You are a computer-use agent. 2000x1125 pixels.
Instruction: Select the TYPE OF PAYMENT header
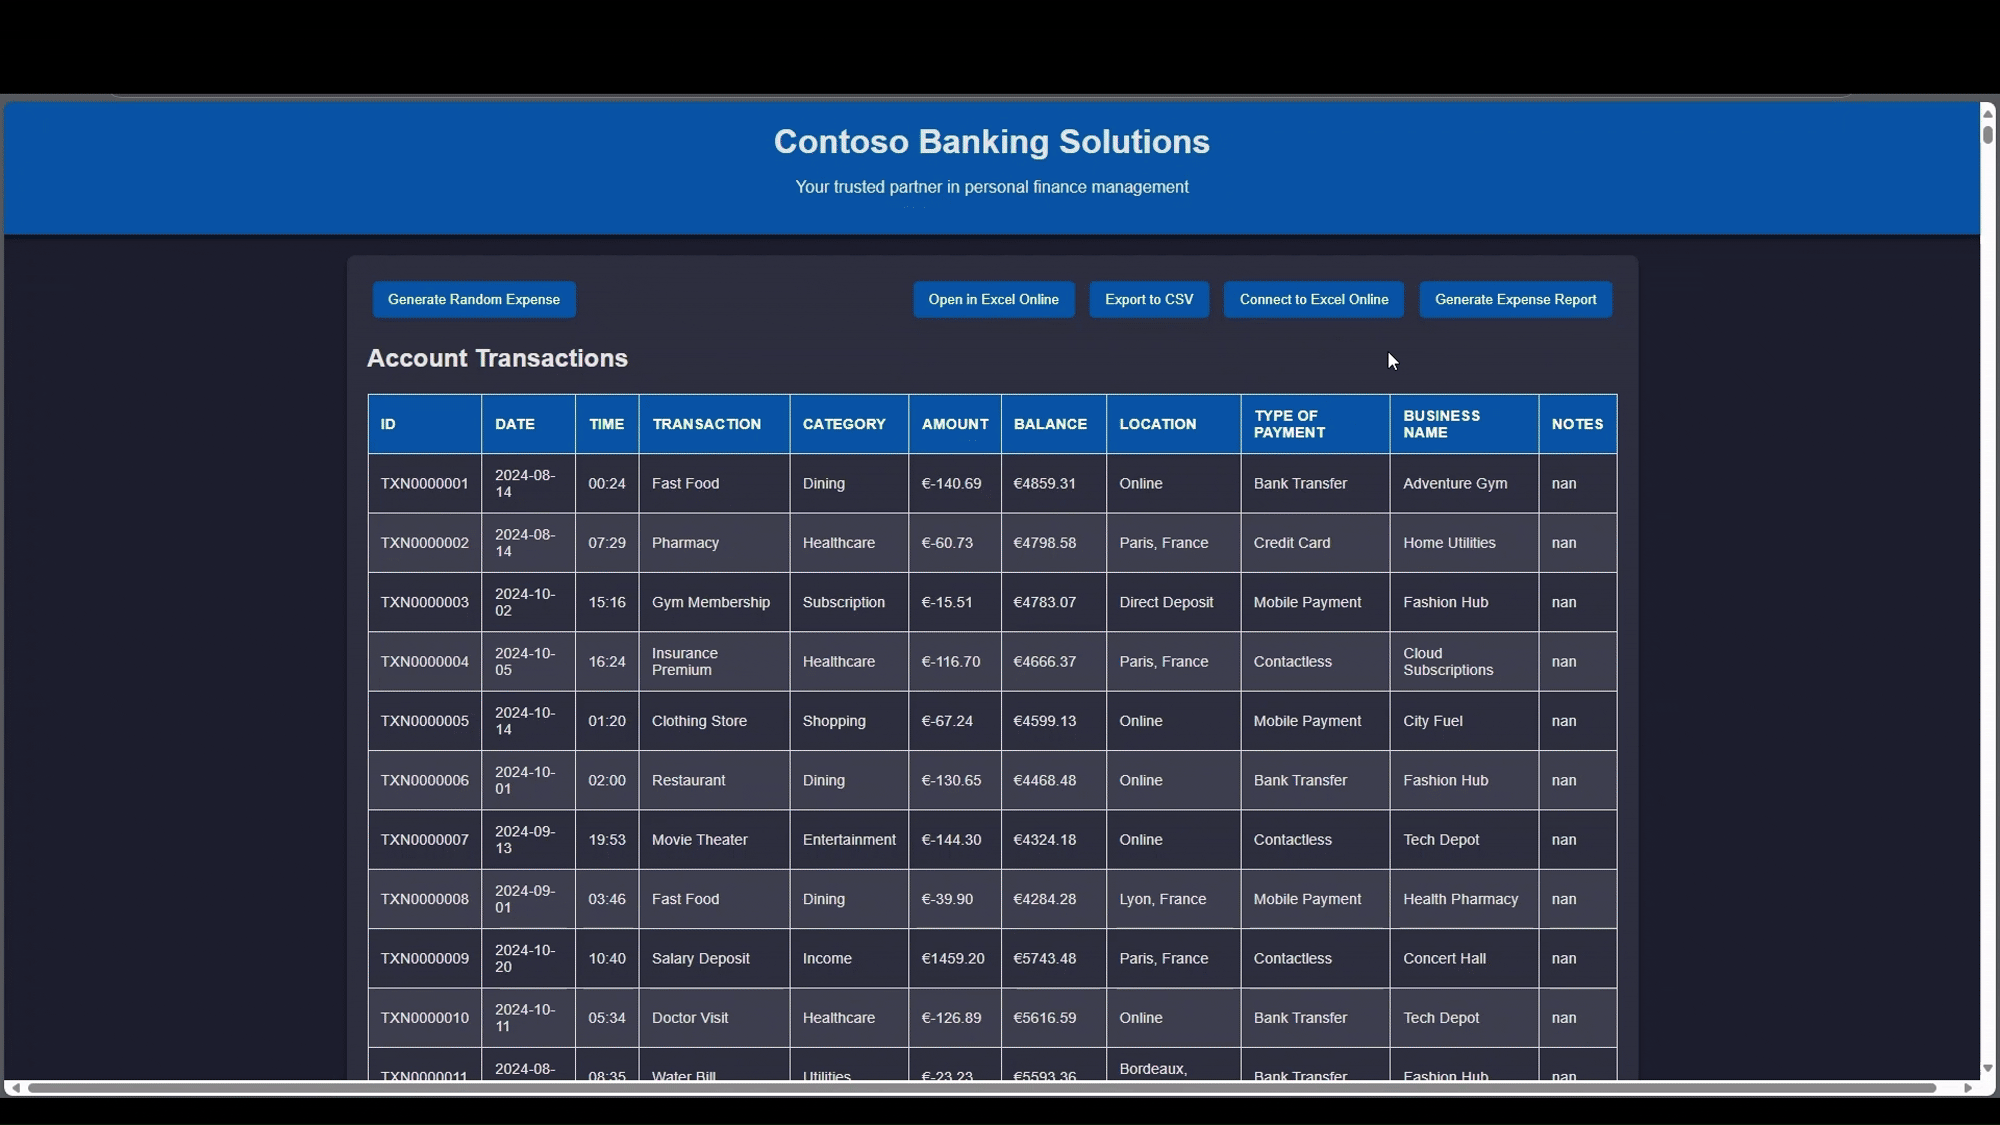click(1315, 424)
